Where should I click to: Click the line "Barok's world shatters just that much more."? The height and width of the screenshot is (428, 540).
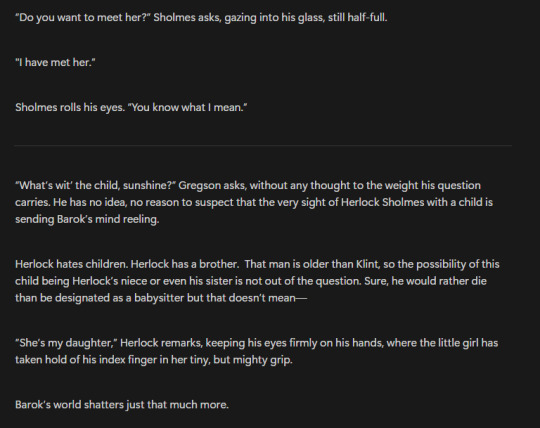[122, 405]
